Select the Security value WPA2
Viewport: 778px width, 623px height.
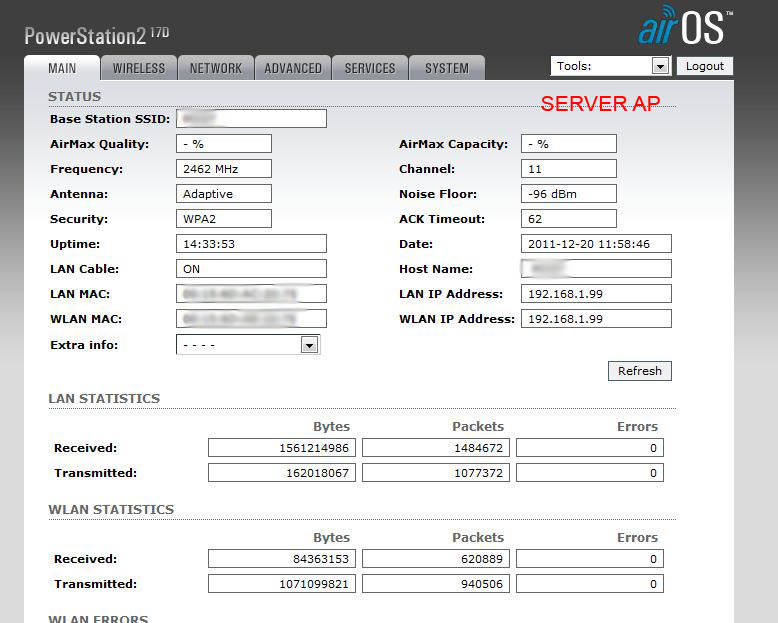point(224,219)
